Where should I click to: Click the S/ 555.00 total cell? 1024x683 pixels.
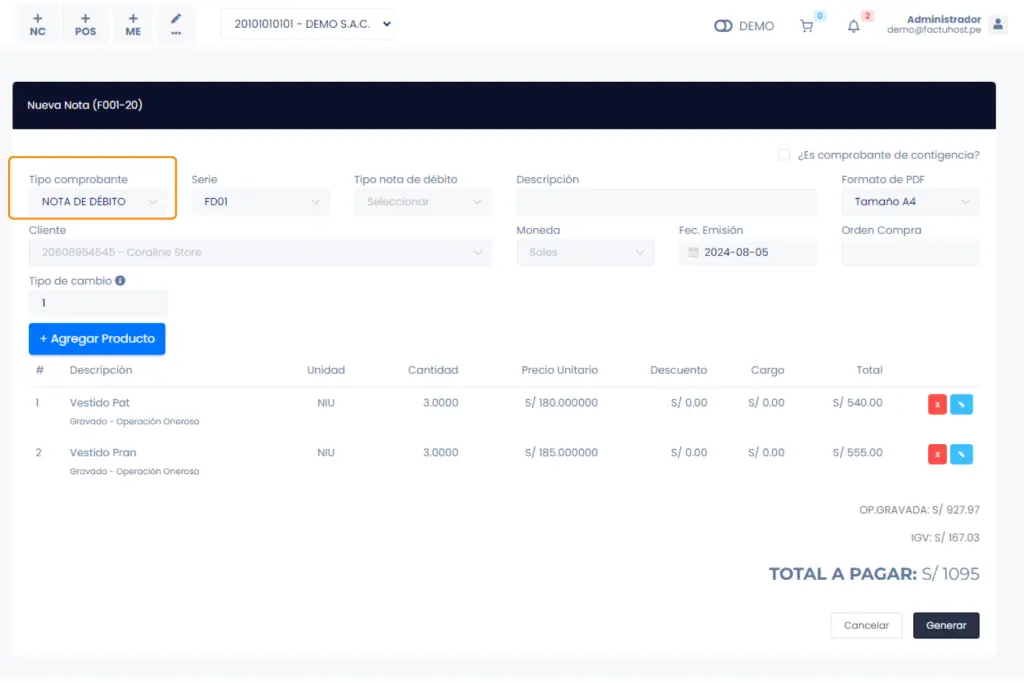tap(857, 453)
